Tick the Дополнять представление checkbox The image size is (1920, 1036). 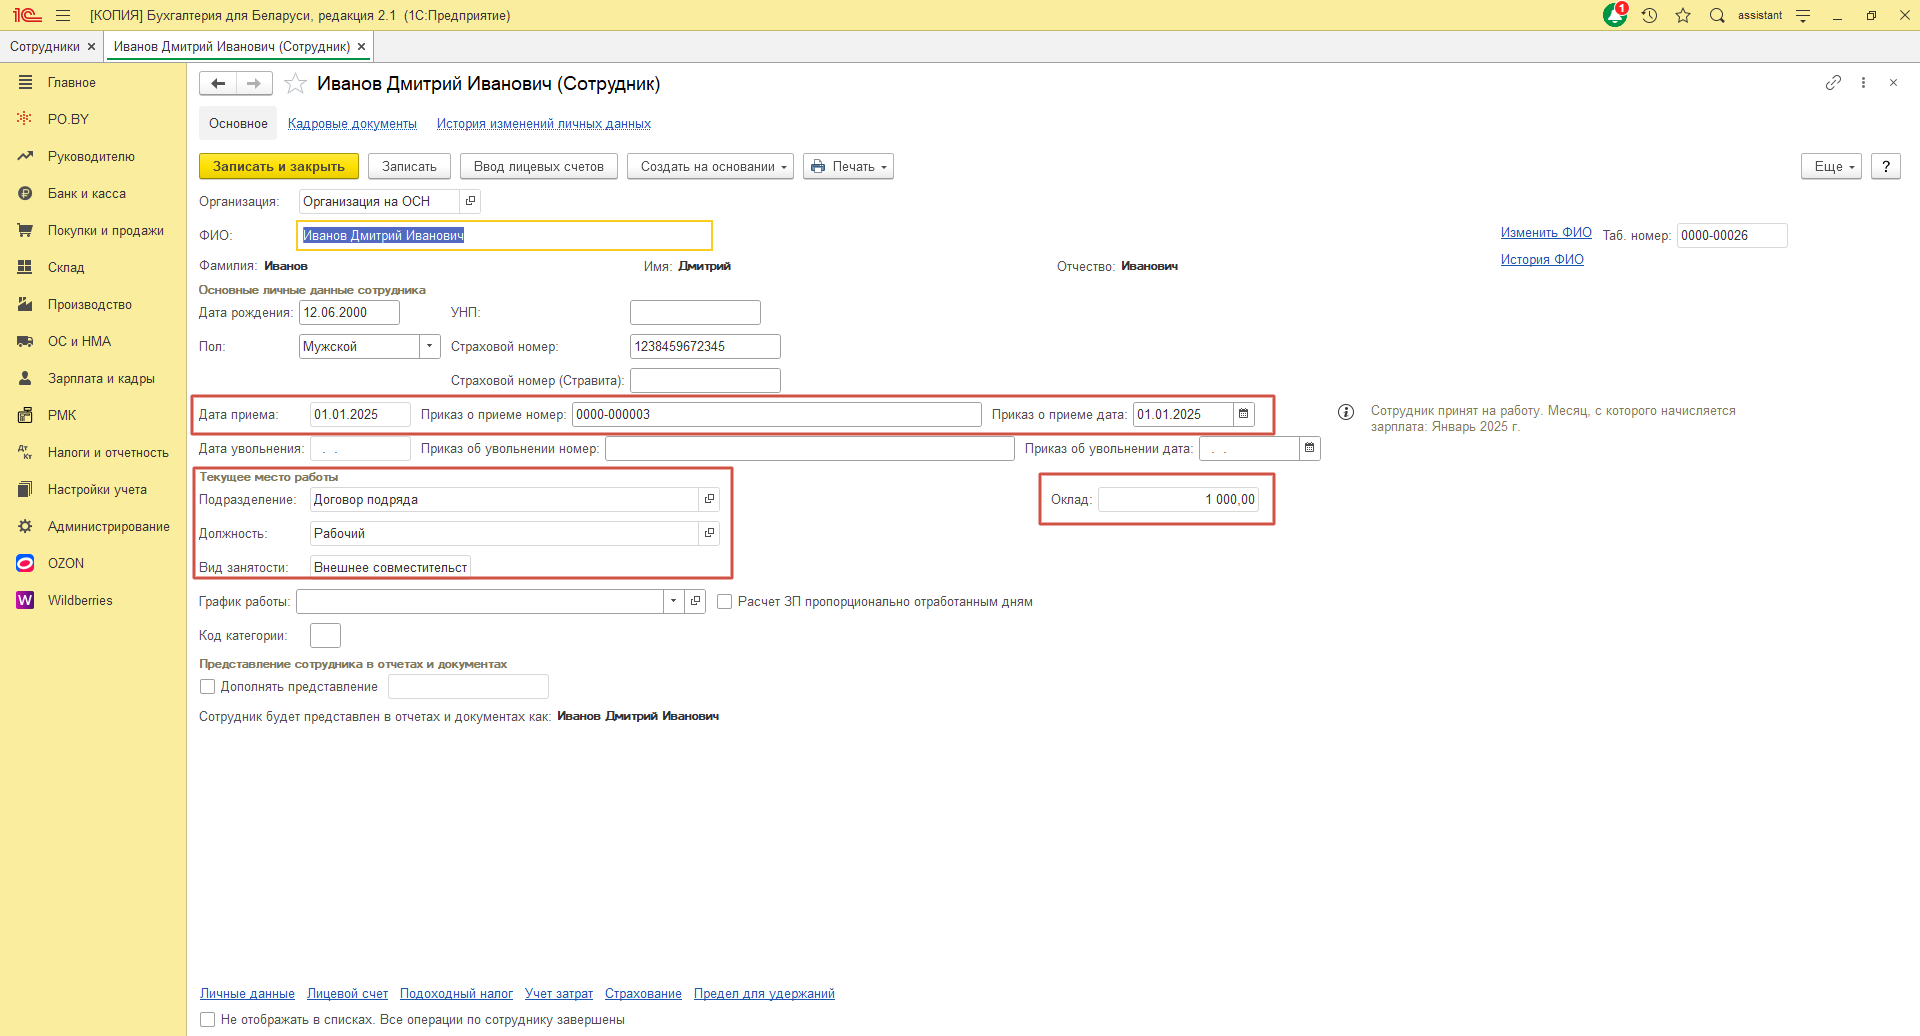coord(208,687)
